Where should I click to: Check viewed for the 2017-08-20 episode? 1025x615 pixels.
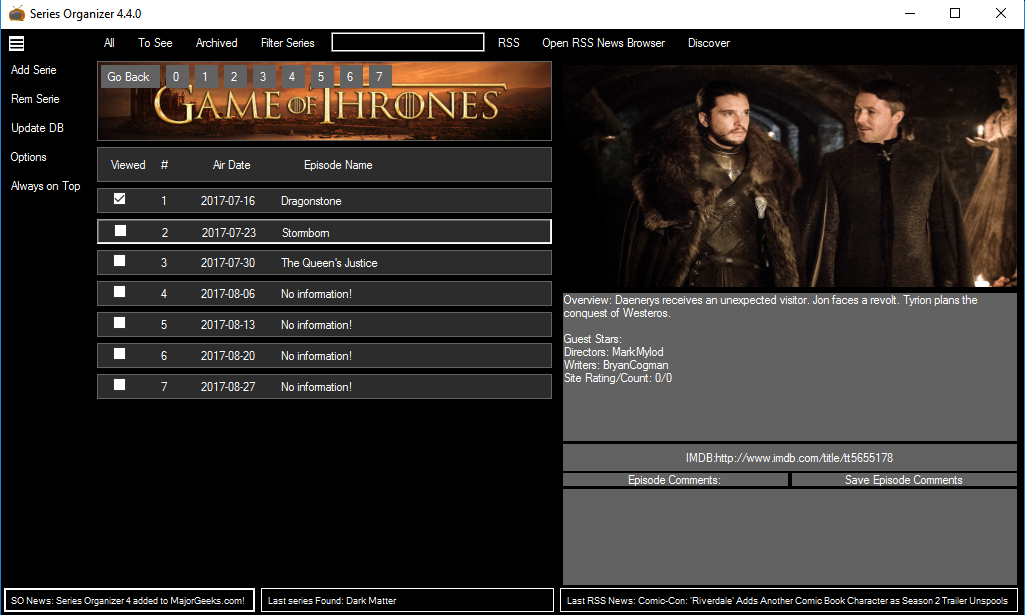point(120,354)
